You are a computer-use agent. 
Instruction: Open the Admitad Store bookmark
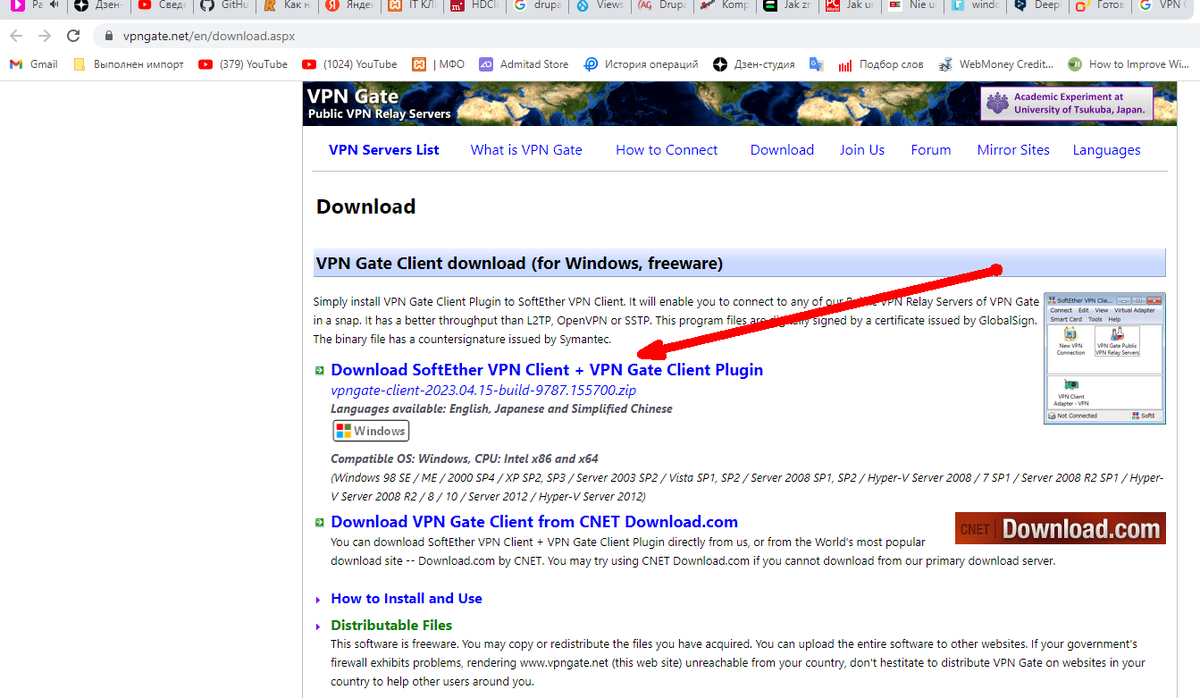[523, 64]
